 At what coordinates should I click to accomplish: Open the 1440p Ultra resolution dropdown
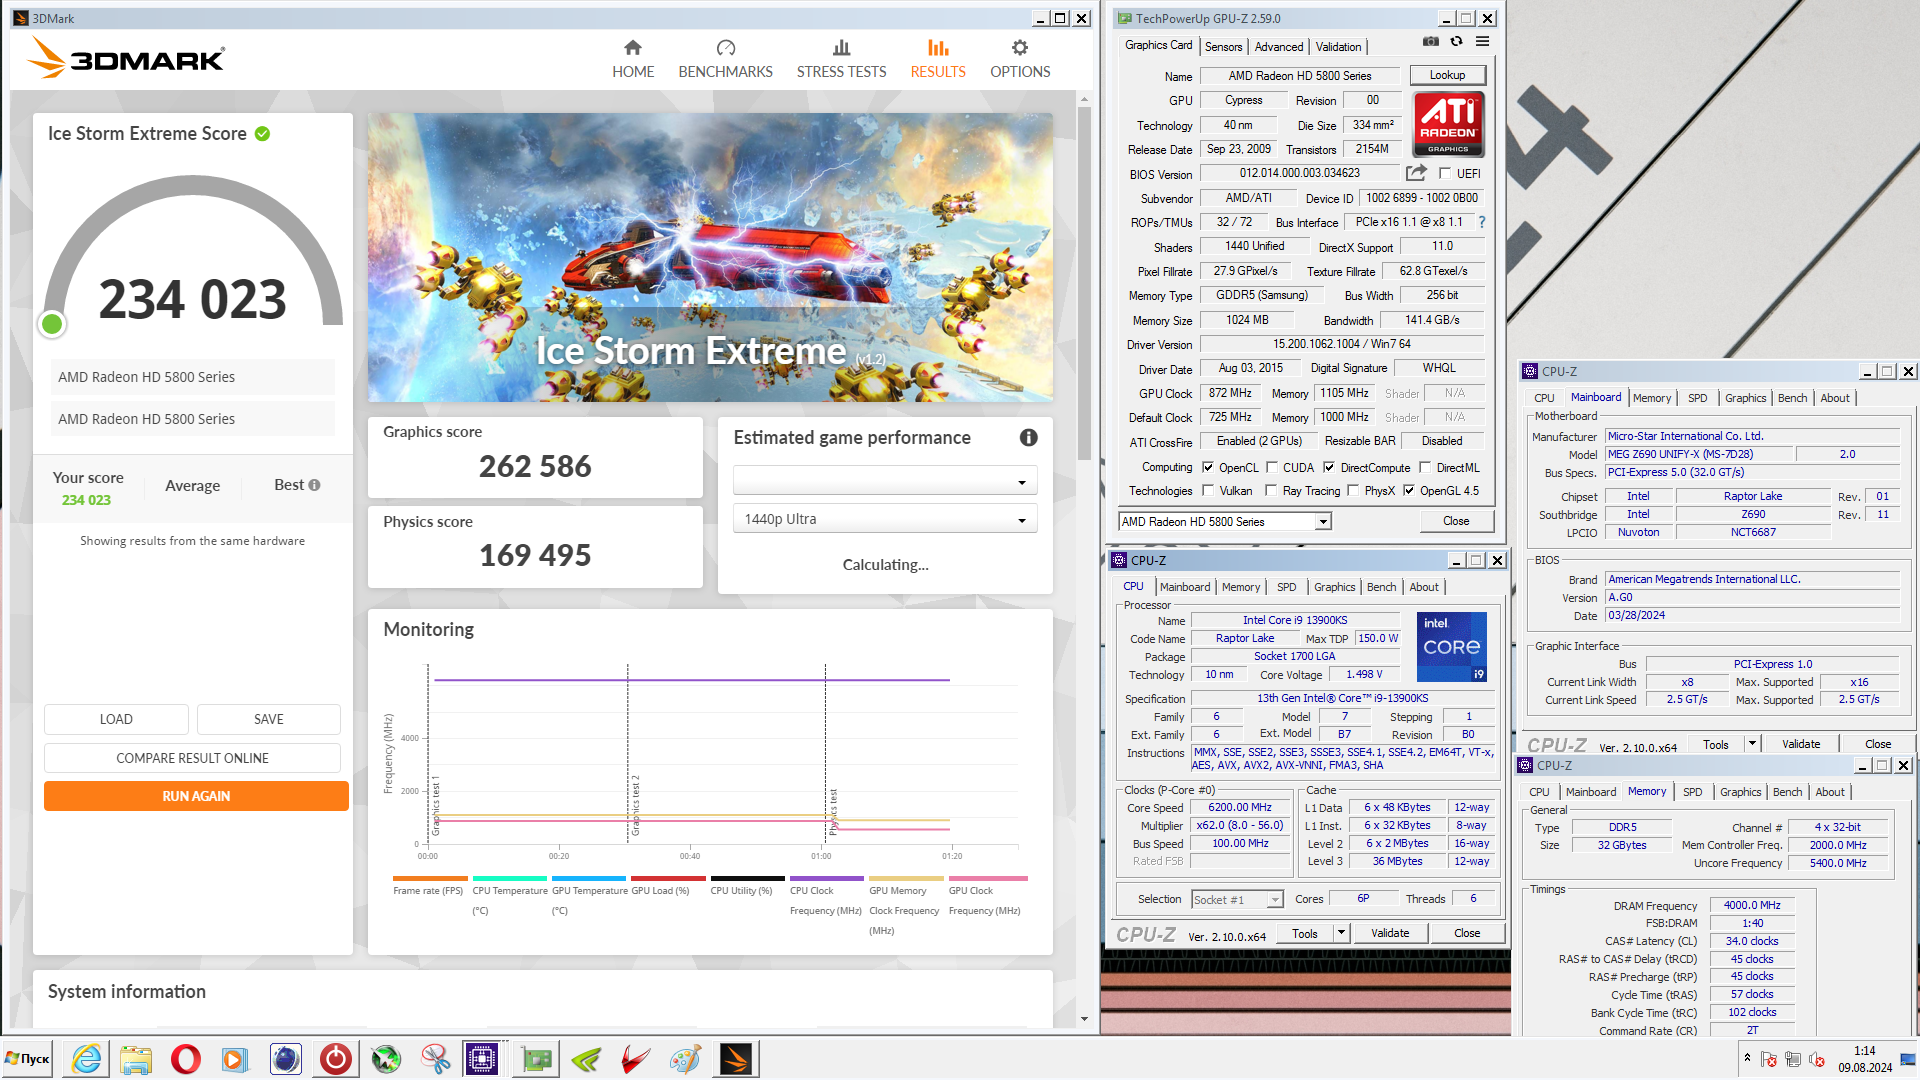pyautogui.click(x=885, y=519)
